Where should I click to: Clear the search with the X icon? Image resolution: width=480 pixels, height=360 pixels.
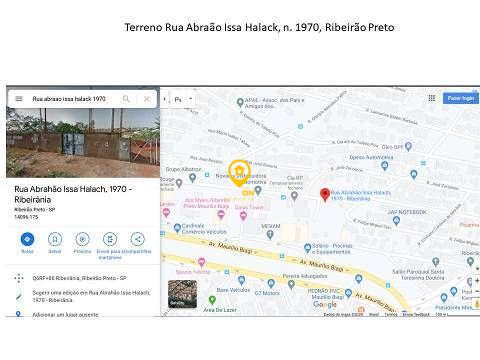(146, 99)
